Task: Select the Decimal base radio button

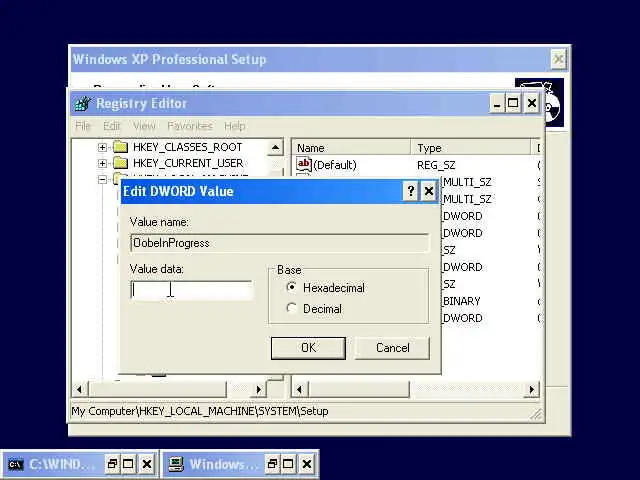Action: point(291,308)
